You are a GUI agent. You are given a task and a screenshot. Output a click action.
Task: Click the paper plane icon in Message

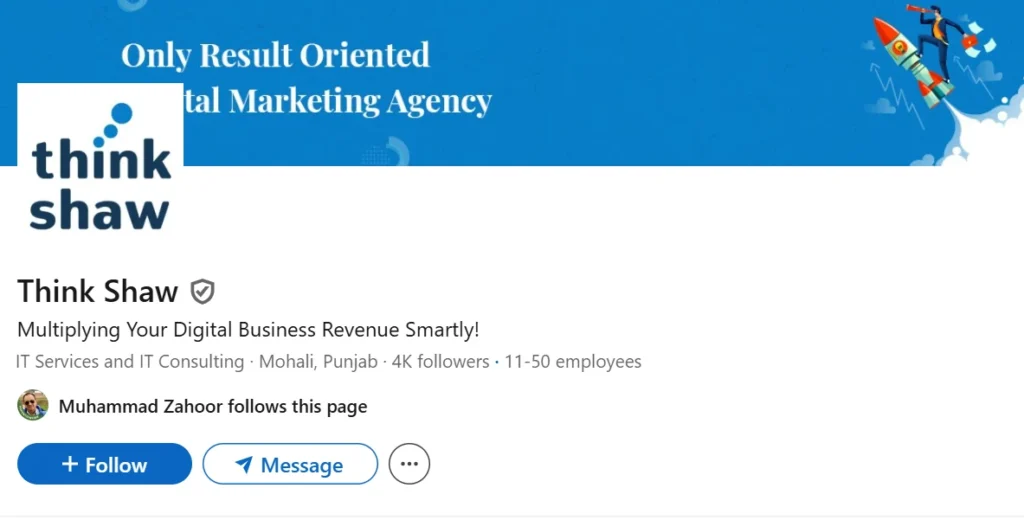(244, 464)
